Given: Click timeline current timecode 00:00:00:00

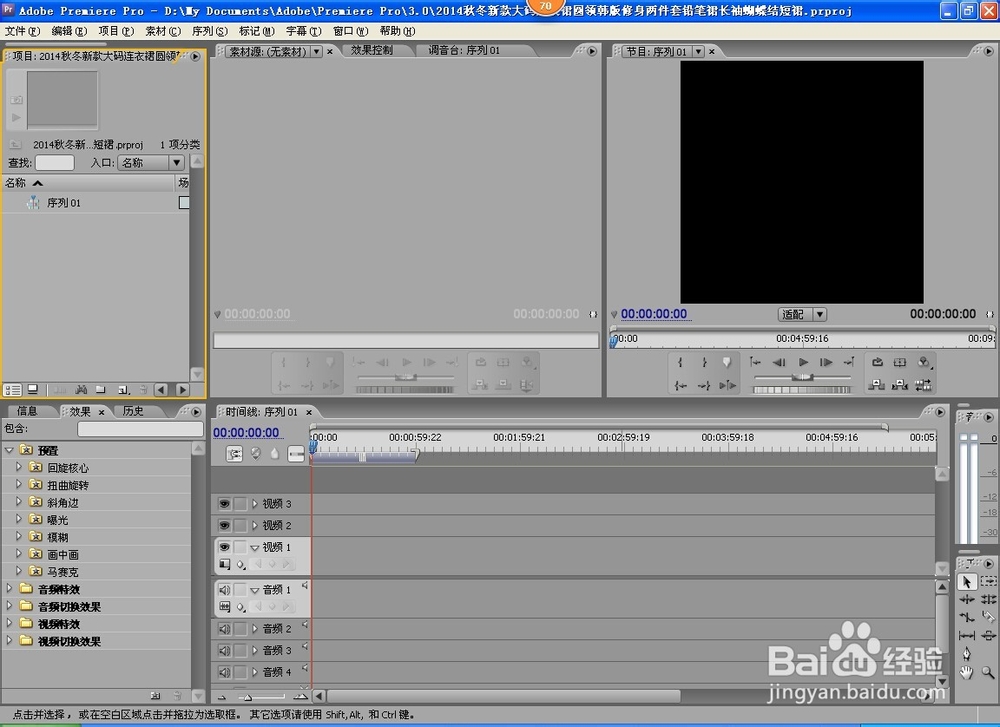Looking at the screenshot, I should [246, 432].
